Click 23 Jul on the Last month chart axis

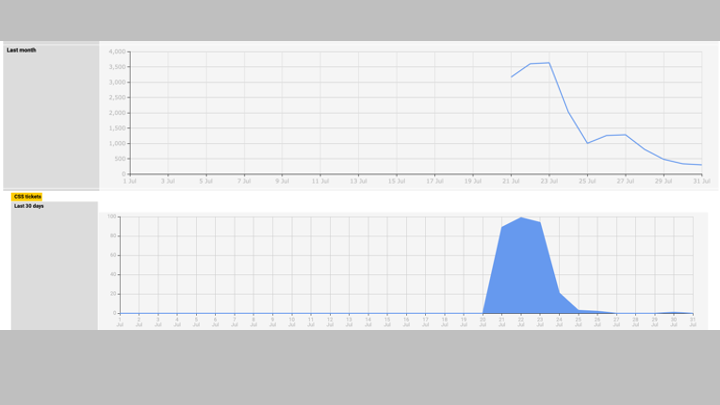(549, 181)
